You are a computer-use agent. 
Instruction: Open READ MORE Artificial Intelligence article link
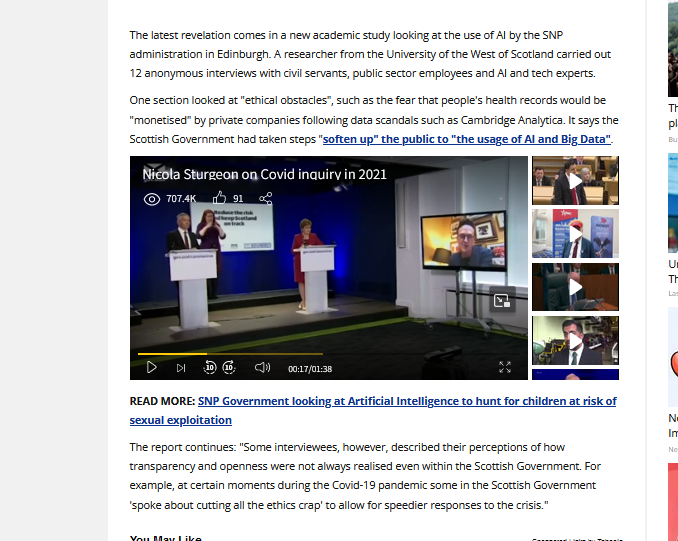[373, 410]
